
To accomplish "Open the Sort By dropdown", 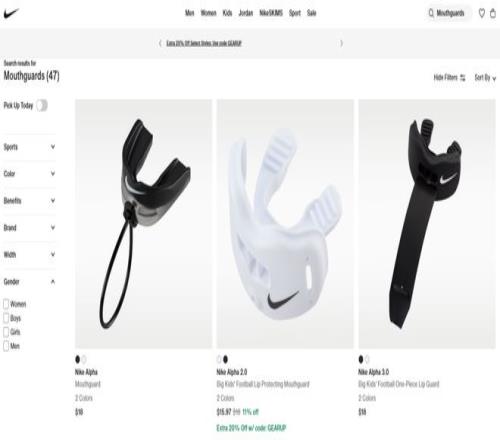I will (x=485, y=78).
